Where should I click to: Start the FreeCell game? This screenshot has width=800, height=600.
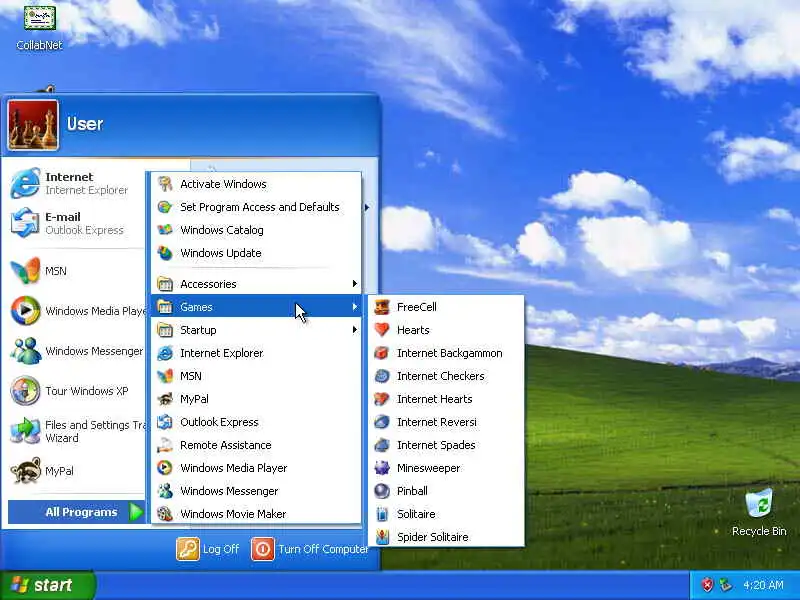(446, 307)
